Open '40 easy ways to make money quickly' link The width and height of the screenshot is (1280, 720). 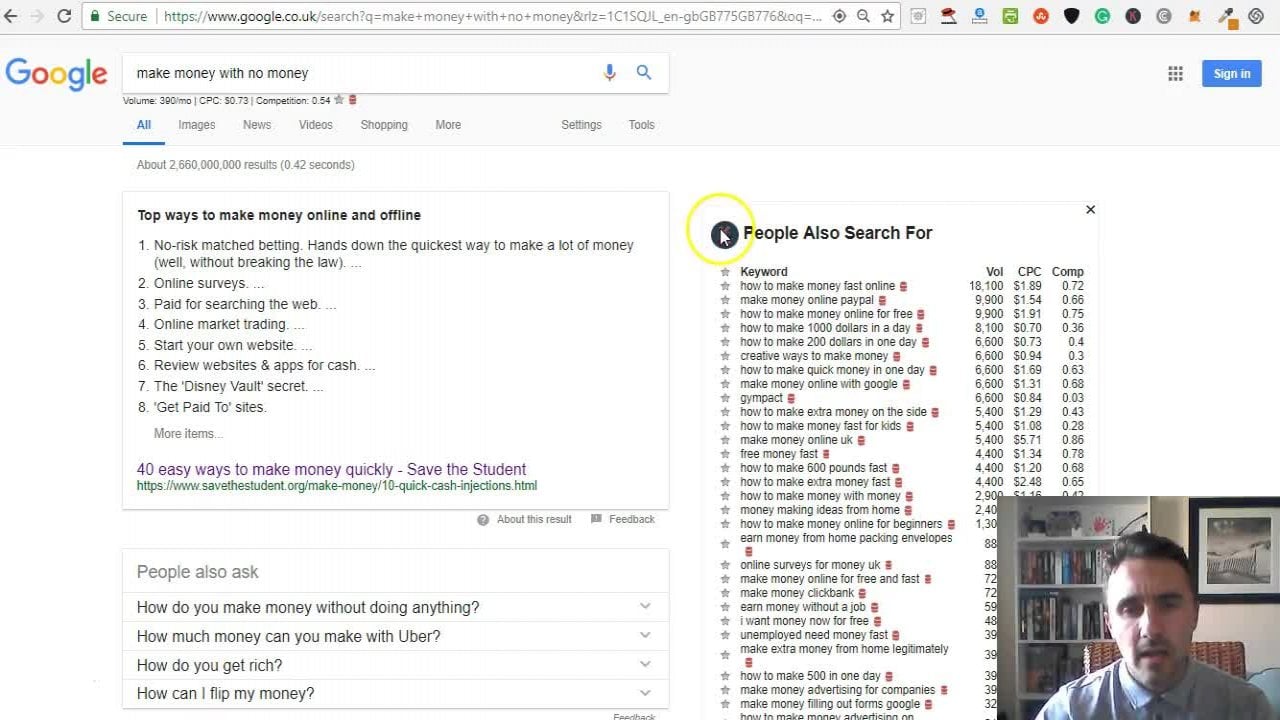(x=331, y=469)
